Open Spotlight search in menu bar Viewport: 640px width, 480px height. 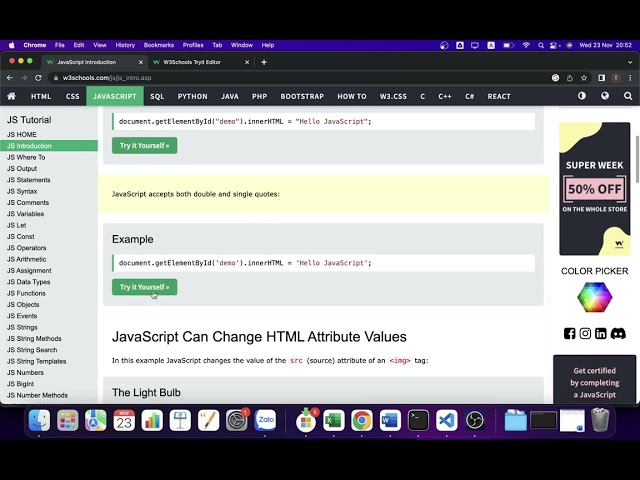(541, 45)
